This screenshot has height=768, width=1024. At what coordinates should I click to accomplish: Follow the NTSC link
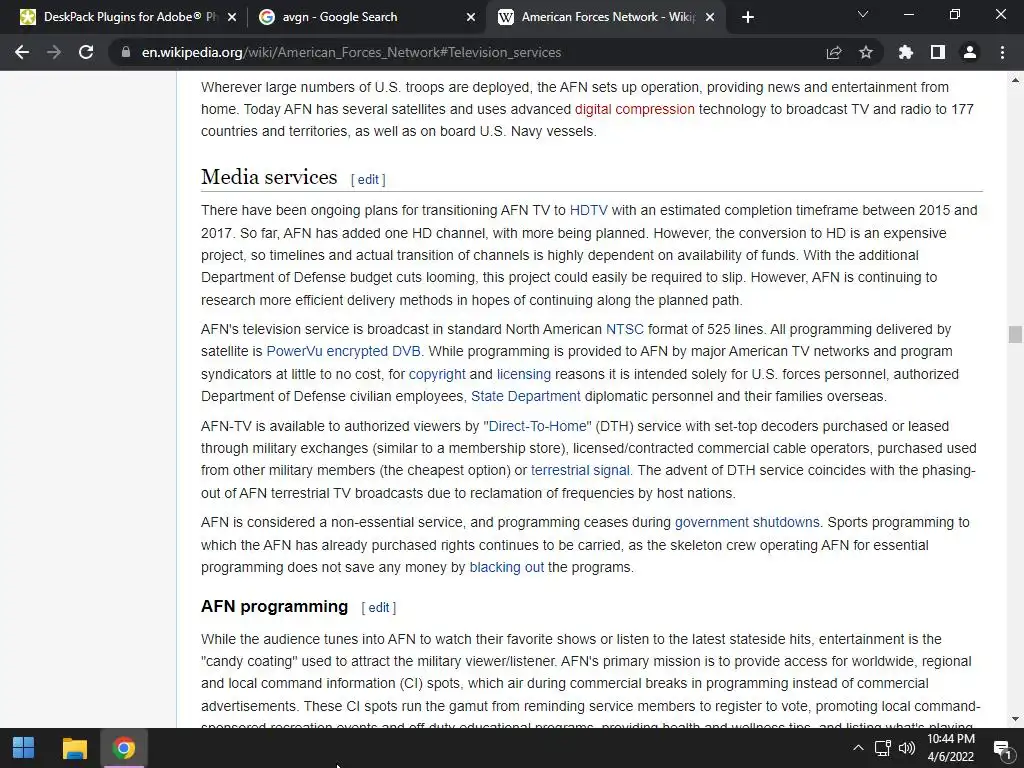coord(624,329)
